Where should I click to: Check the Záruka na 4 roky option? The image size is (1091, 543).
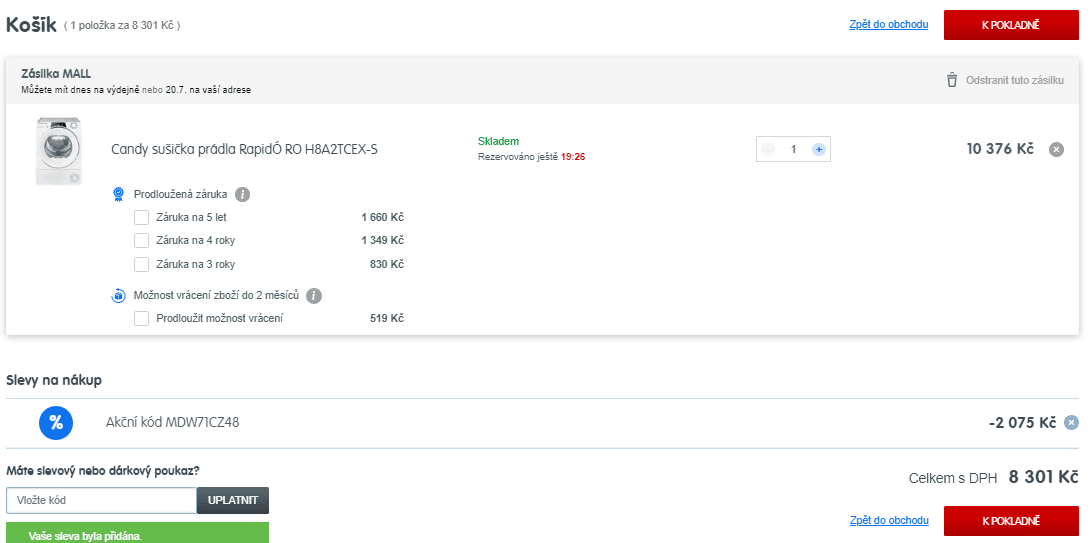(x=141, y=240)
